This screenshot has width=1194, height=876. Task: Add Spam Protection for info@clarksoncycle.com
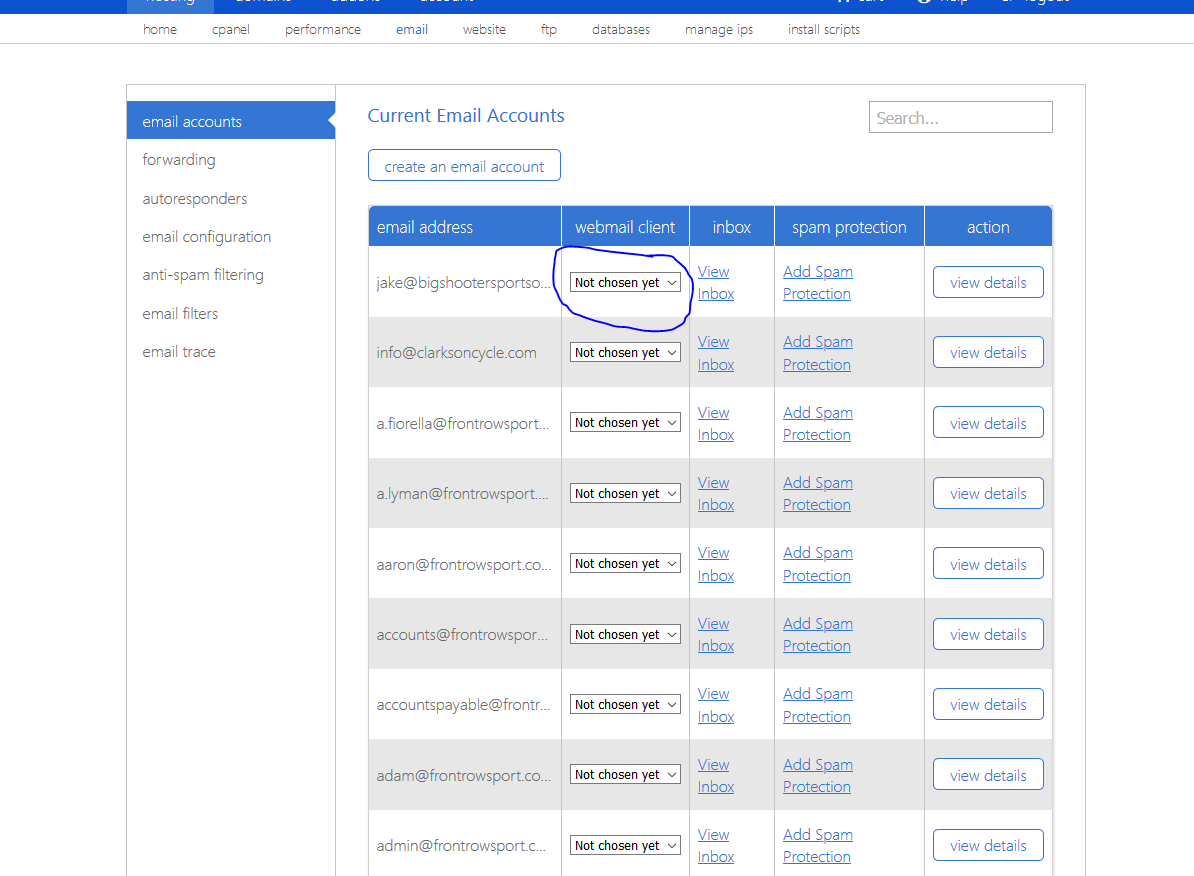(x=817, y=353)
